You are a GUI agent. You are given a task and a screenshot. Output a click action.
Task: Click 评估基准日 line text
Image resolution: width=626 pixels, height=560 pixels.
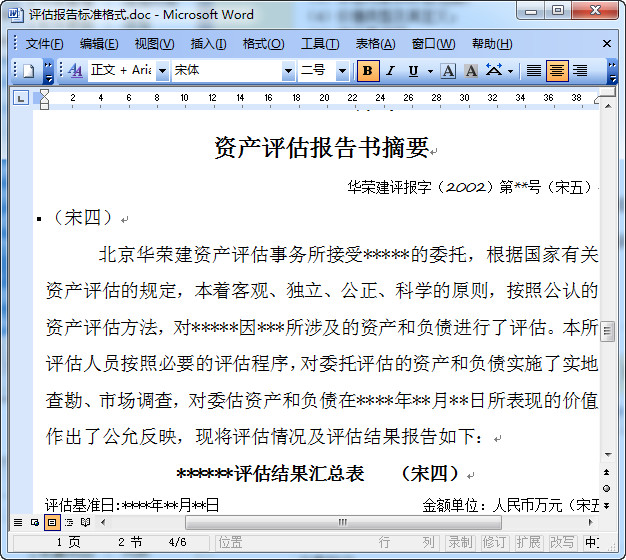[132, 505]
